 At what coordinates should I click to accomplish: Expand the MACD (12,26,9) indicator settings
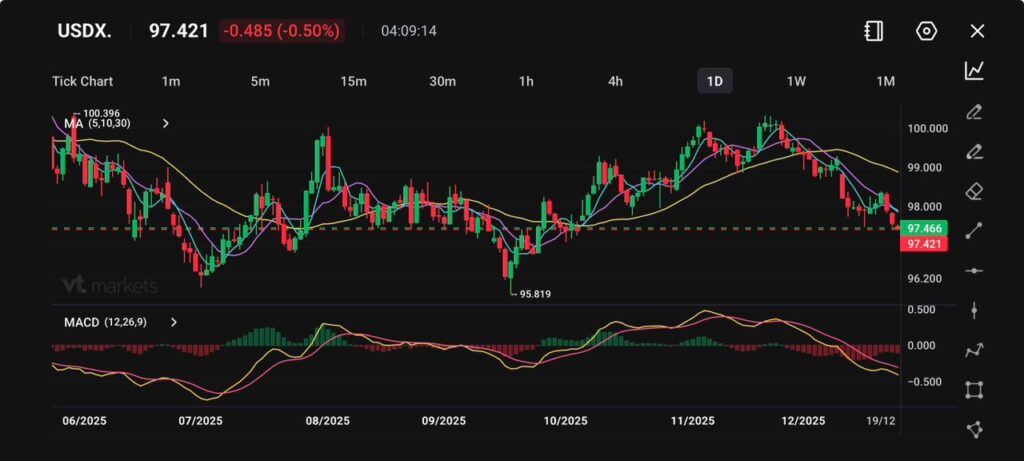point(174,322)
